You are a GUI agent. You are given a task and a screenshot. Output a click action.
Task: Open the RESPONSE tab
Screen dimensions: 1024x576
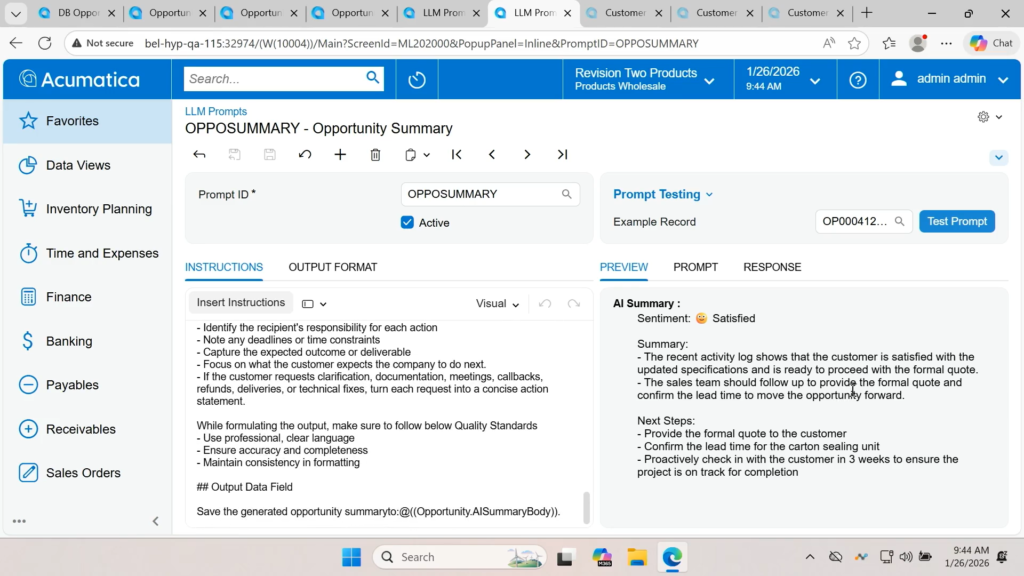coord(772,267)
